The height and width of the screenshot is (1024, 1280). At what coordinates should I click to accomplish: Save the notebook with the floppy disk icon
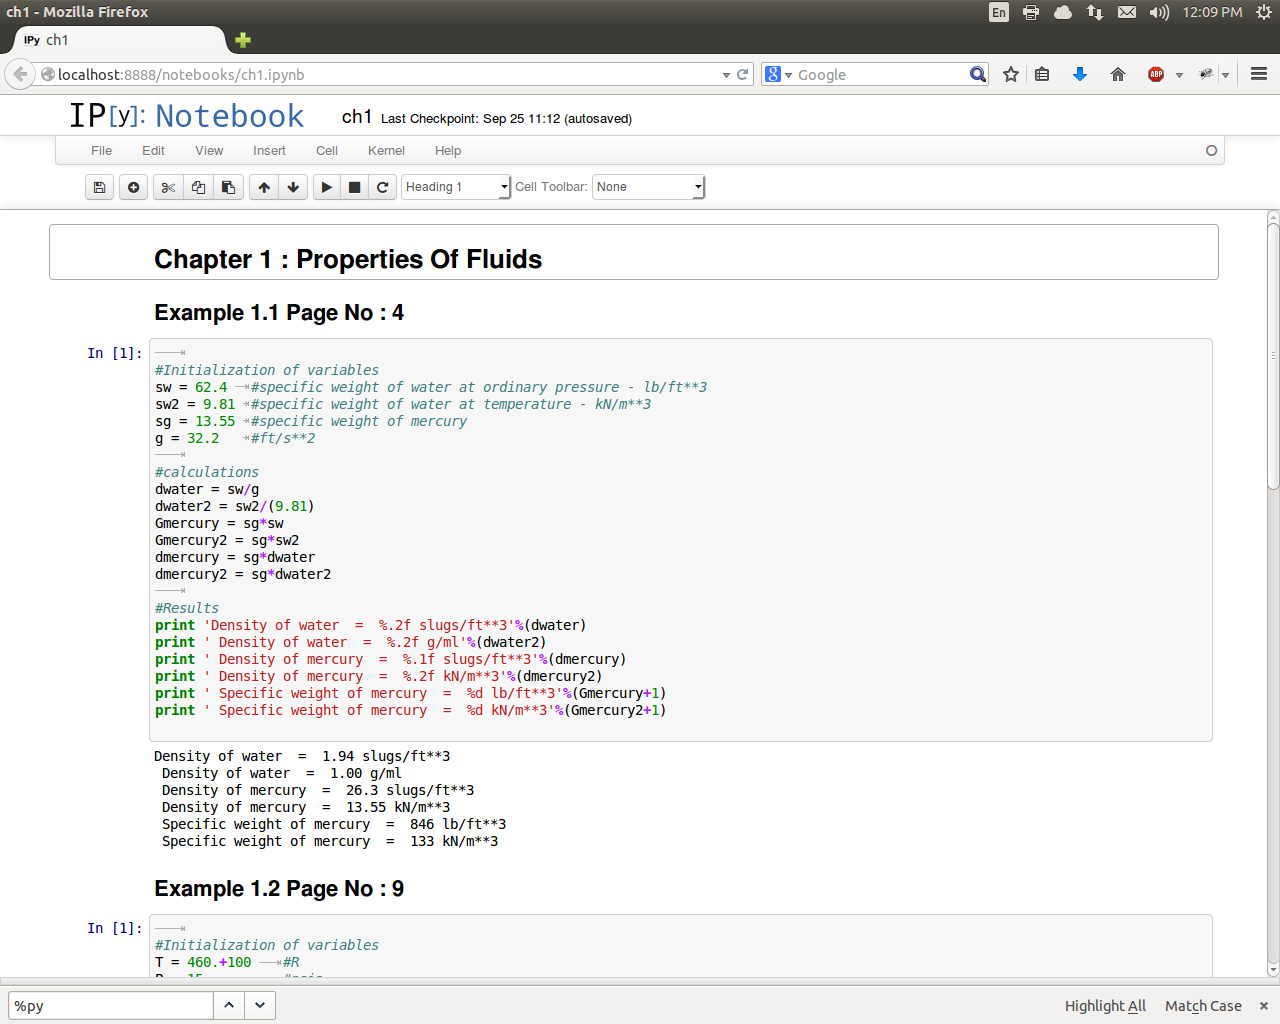click(99, 187)
